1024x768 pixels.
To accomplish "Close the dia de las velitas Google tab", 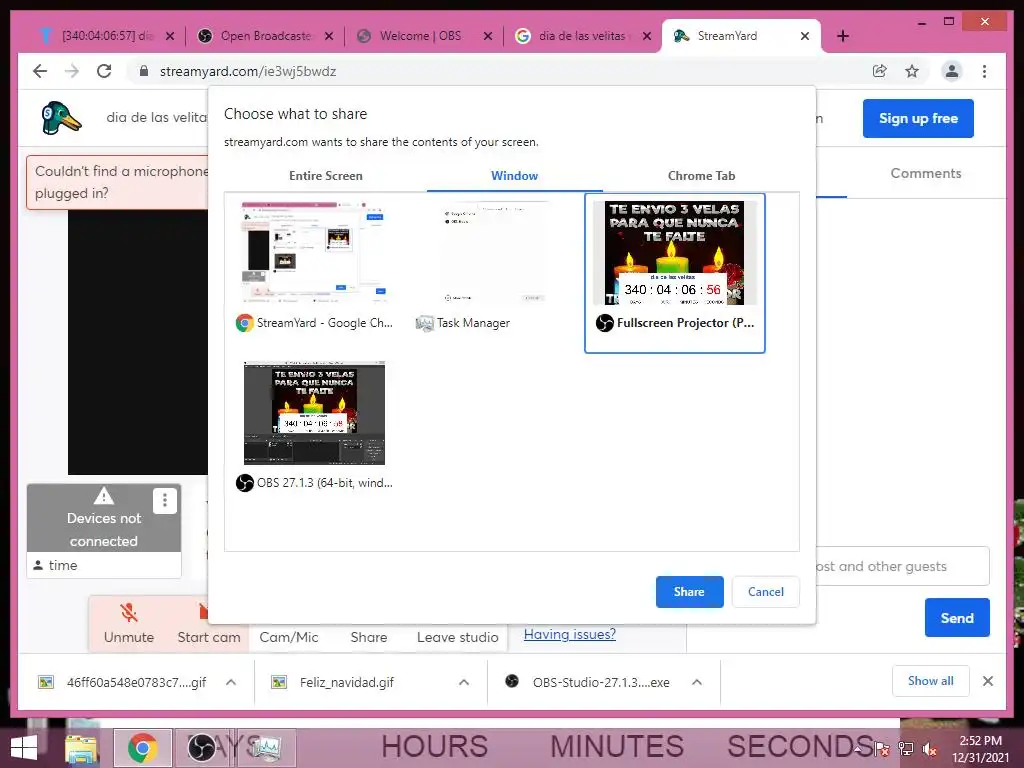I will (x=647, y=36).
